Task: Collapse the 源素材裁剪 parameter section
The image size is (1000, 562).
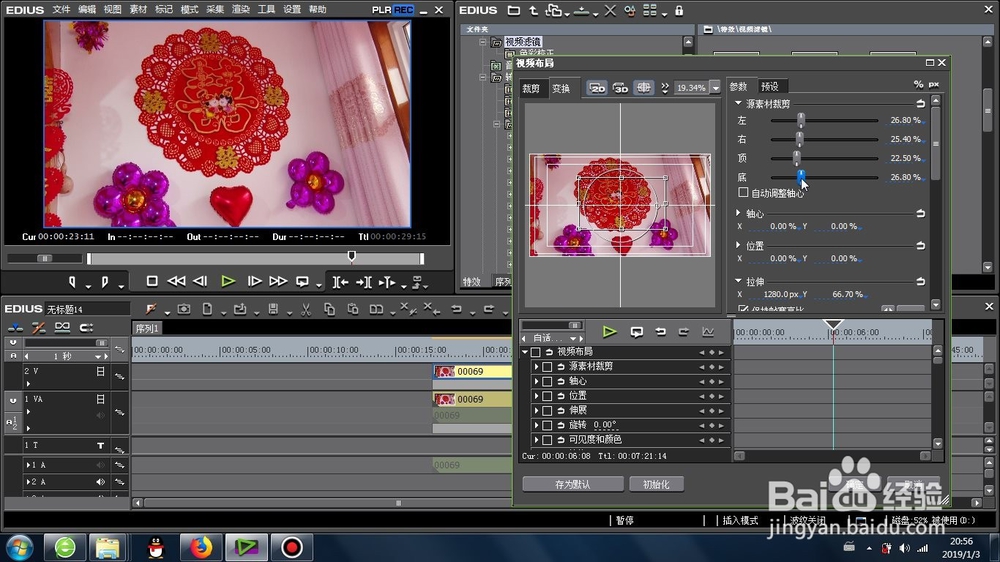Action: (738, 103)
